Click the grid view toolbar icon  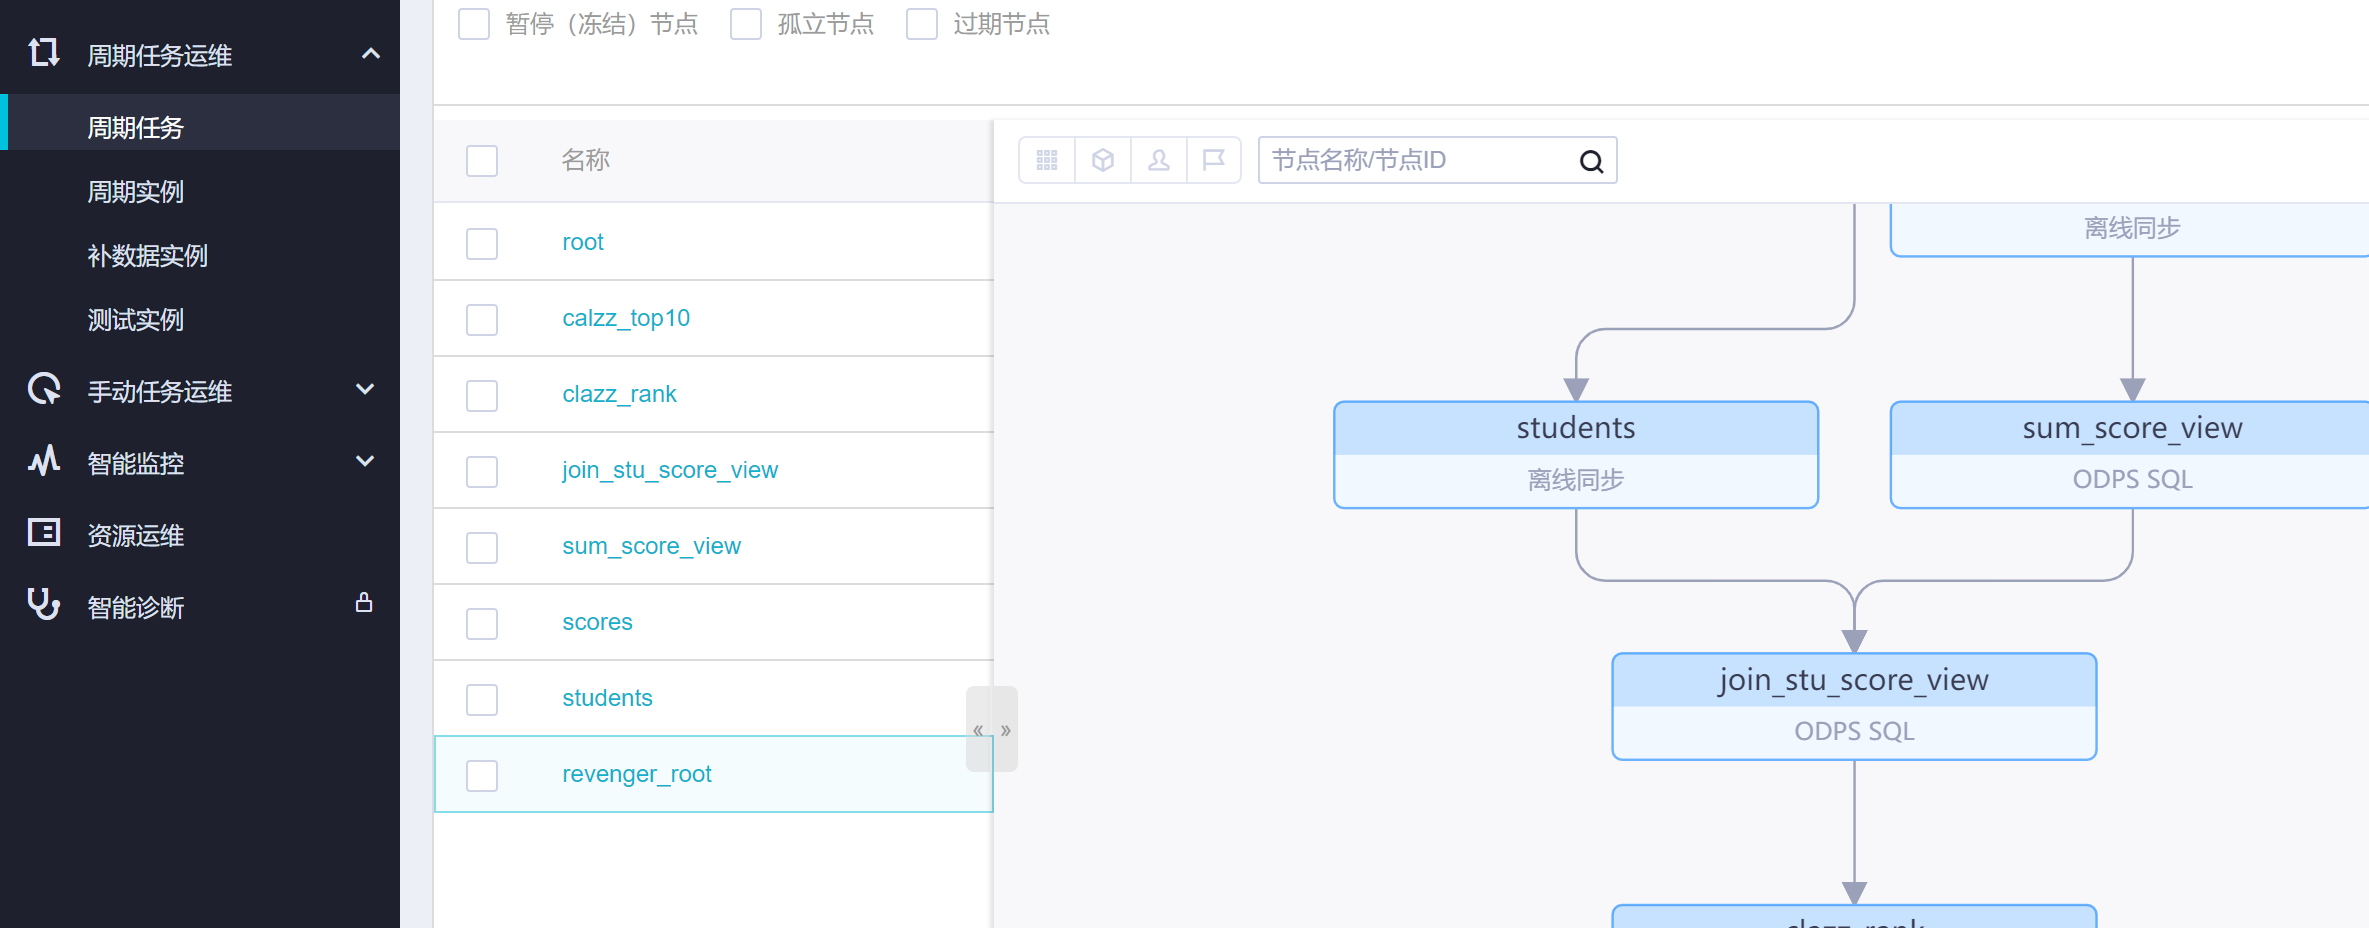point(1047,160)
